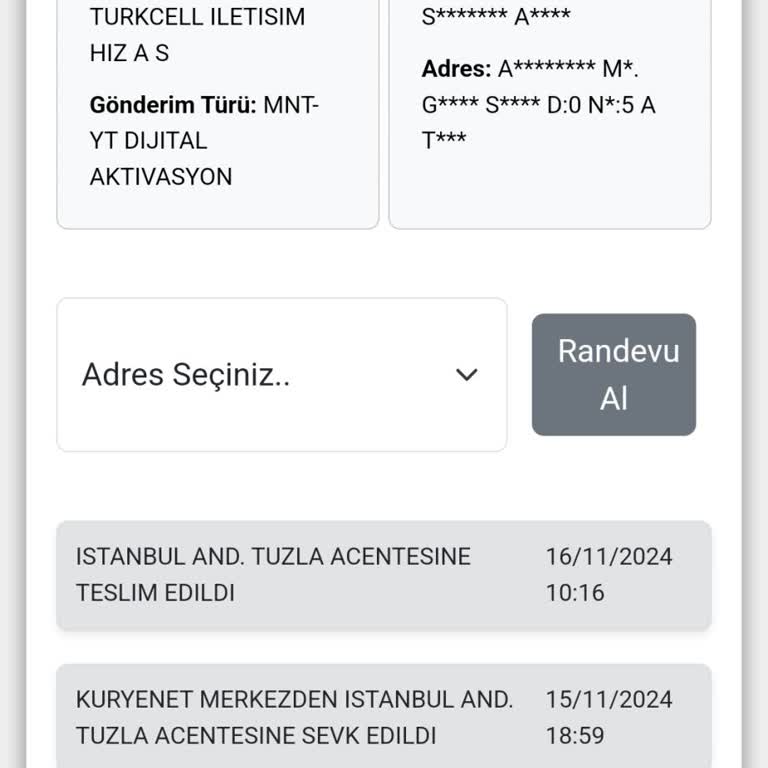Click the chevron arrow in address dropdown
Screen dimensions: 768x768
tap(466, 375)
